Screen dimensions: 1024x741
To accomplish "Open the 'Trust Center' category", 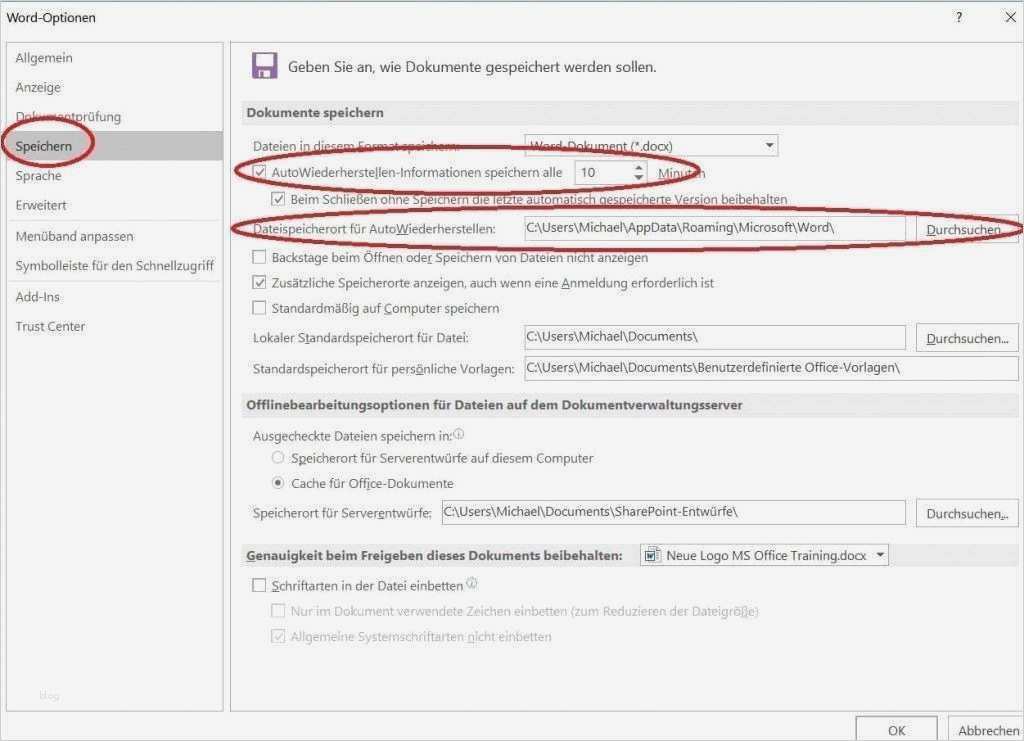I will pos(50,326).
